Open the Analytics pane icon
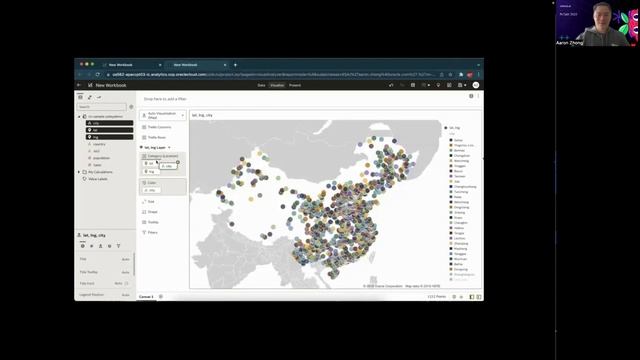 click(99, 97)
